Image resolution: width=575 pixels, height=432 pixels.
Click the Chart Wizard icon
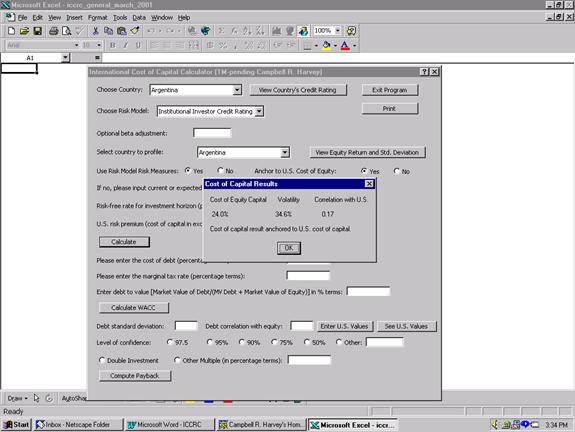coord(276,31)
